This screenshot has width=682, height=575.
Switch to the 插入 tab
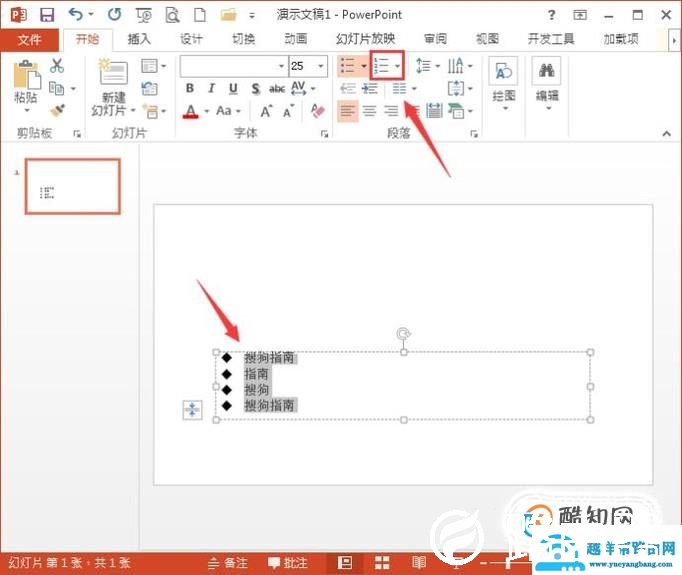point(139,39)
